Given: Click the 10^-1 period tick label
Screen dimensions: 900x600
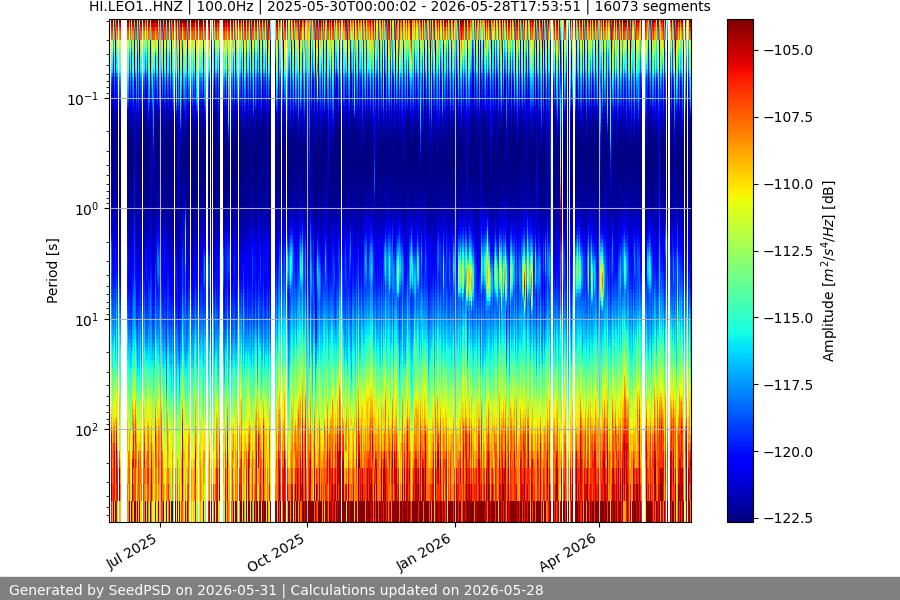Looking at the screenshot, I should pos(82,99).
